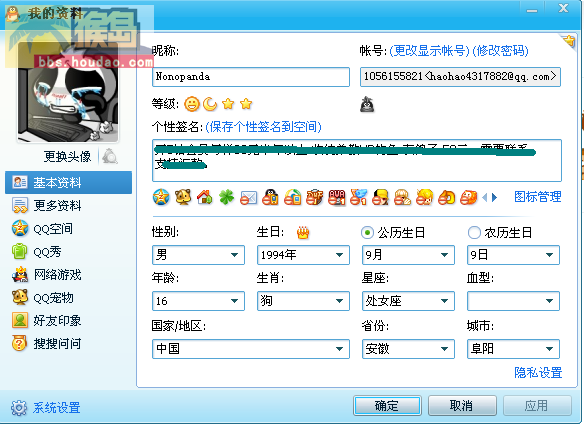Open the mail envelope icon

248,197
